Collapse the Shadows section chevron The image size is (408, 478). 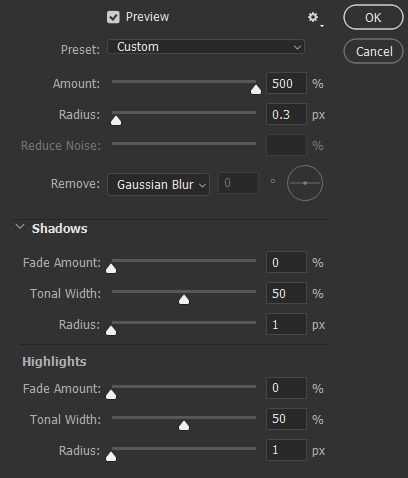tap(20, 227)
